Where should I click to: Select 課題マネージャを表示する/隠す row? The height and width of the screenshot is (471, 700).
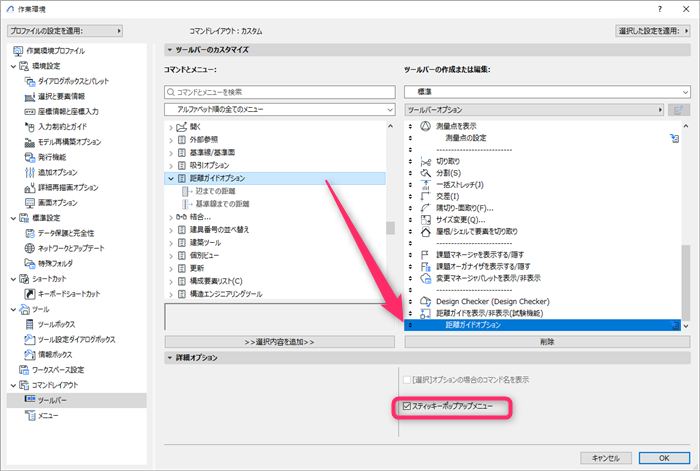(x=542, y=254)
